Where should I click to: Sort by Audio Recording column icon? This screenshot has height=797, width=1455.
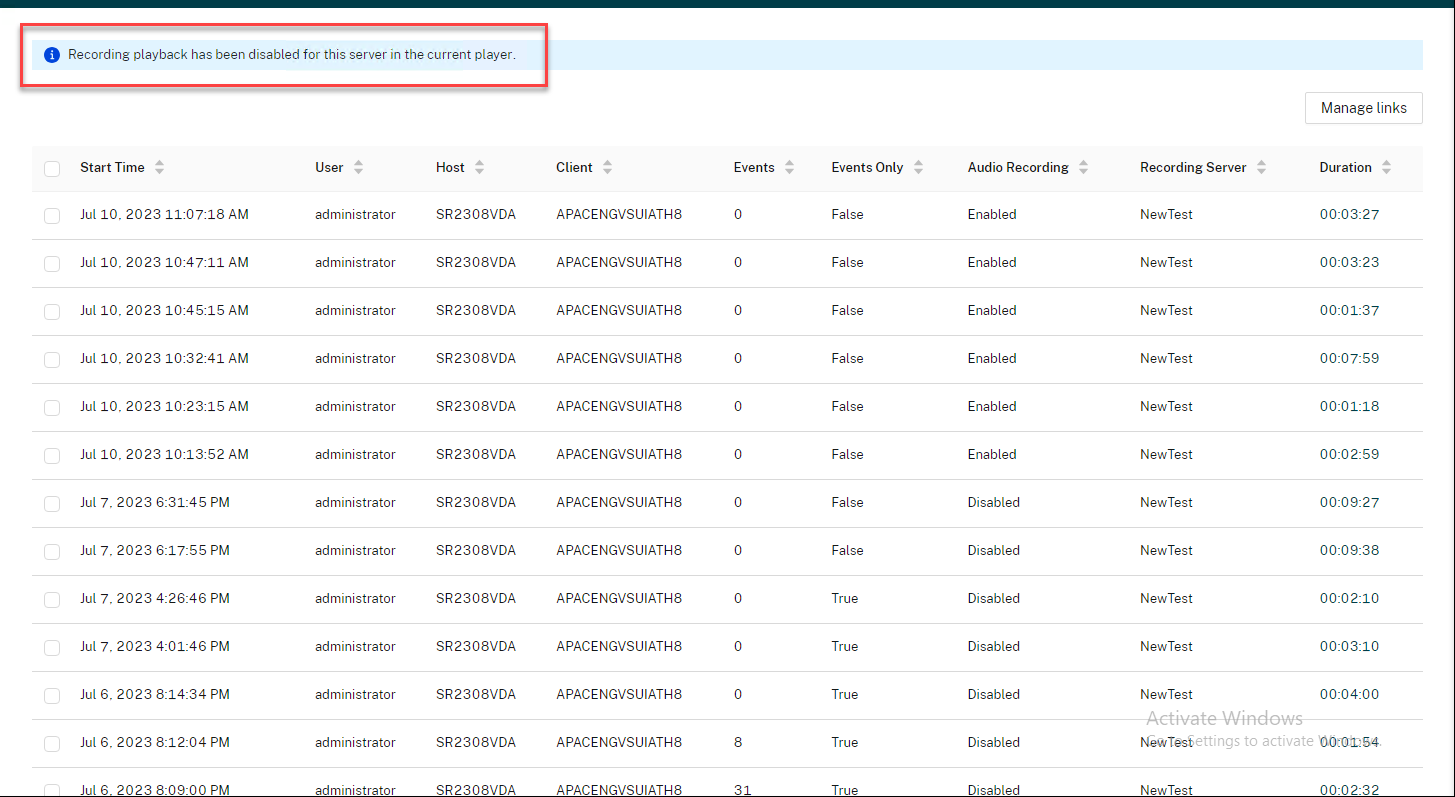pyautogui.click(x=1083, y=168)
